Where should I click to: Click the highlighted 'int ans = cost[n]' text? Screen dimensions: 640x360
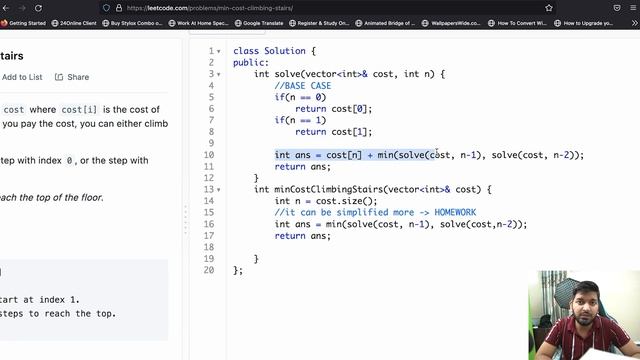(x=318, y=155)
